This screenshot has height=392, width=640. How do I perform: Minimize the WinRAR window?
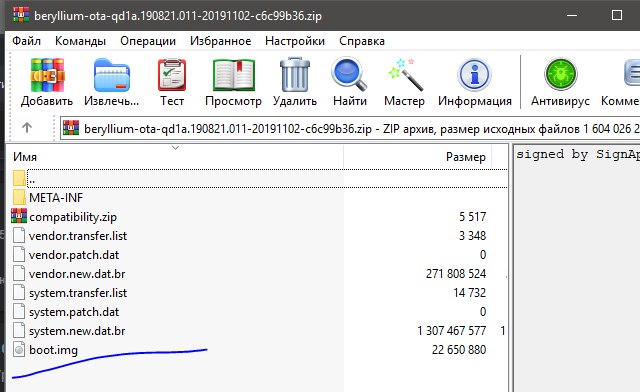pyautogui.click(x=572, y=15)
